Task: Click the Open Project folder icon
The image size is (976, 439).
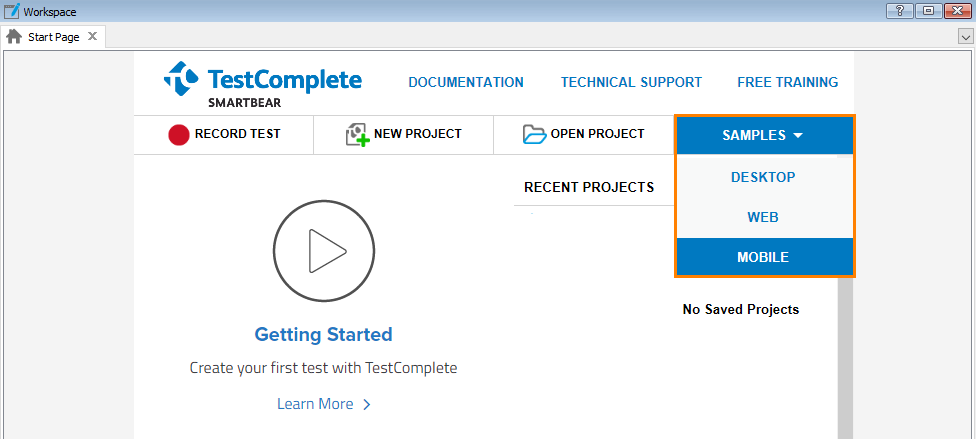Action: pyautogui.click(x=535, y=134)
